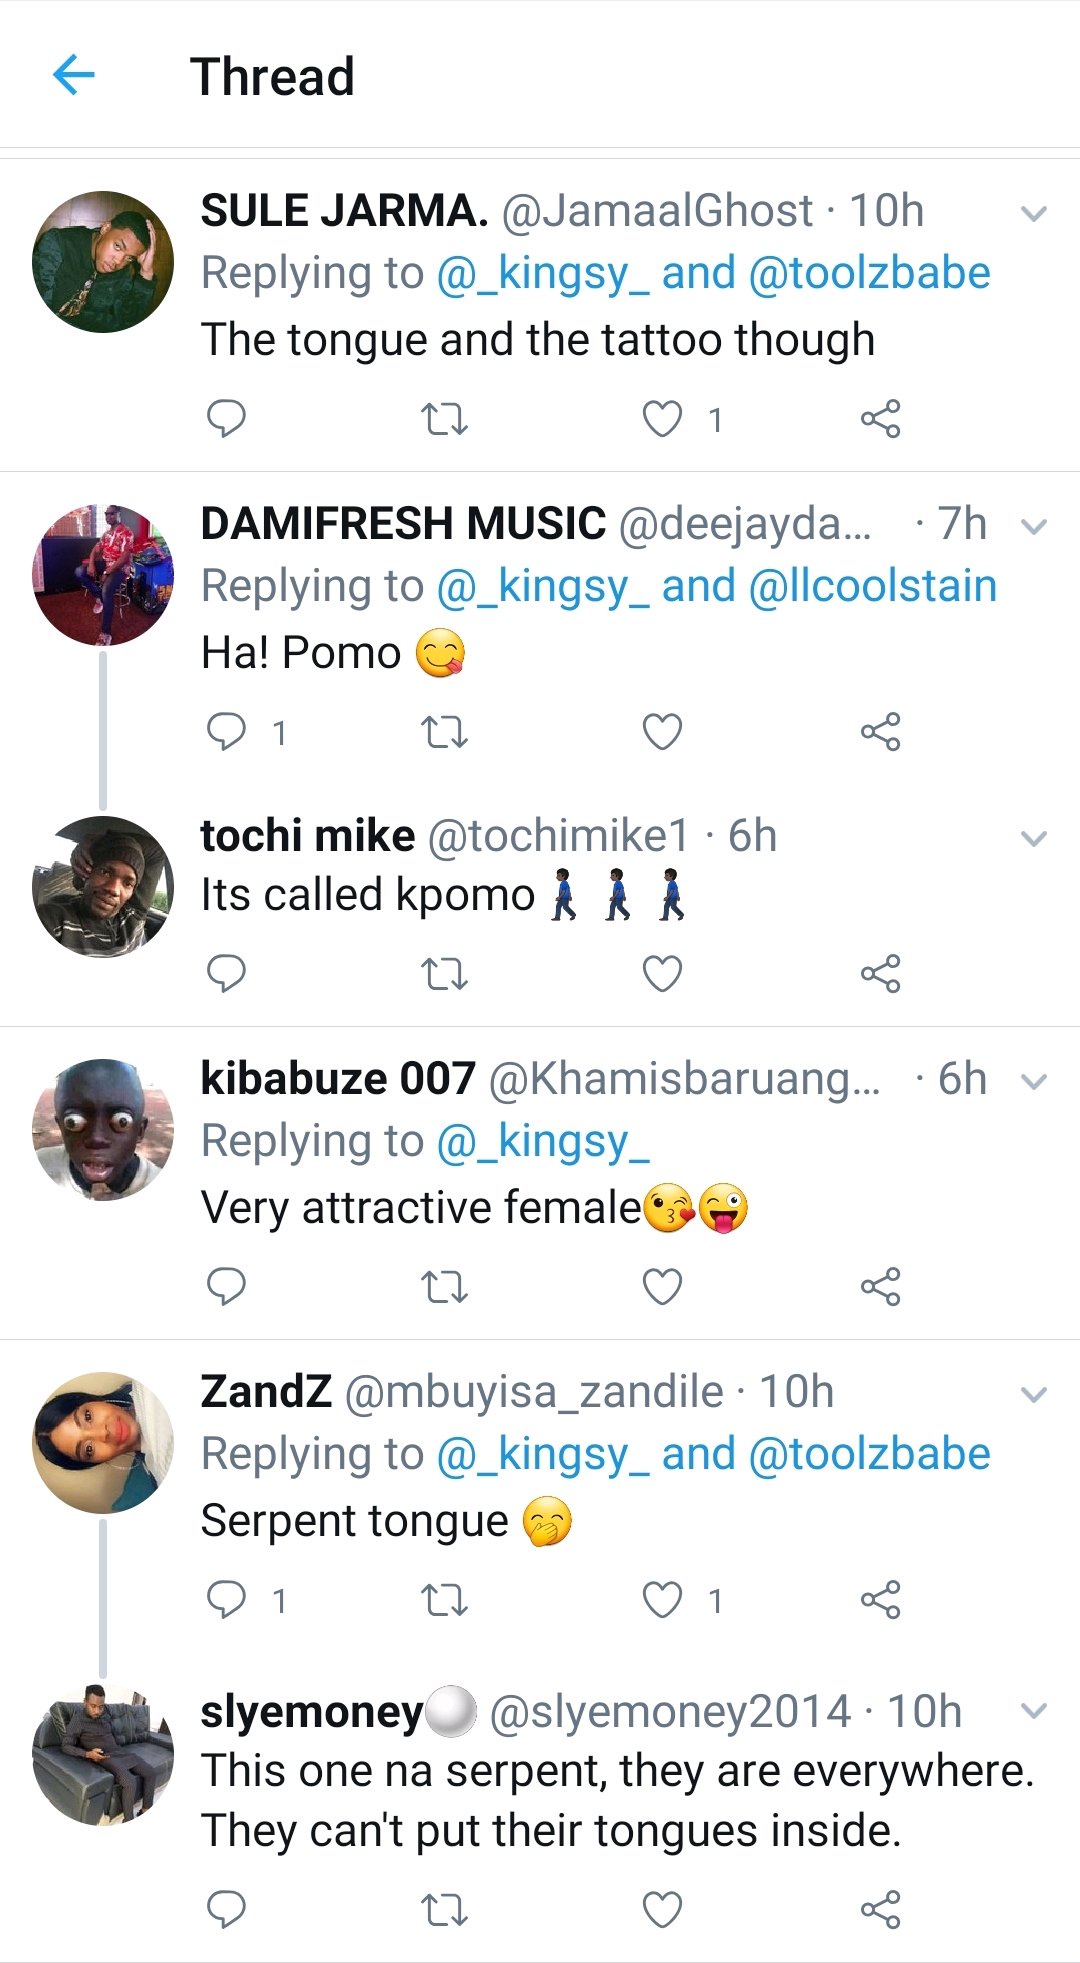Screen dimensions: 1080x1963
Task: Open the @llcoolstain mention link
Action: (872, 586)
